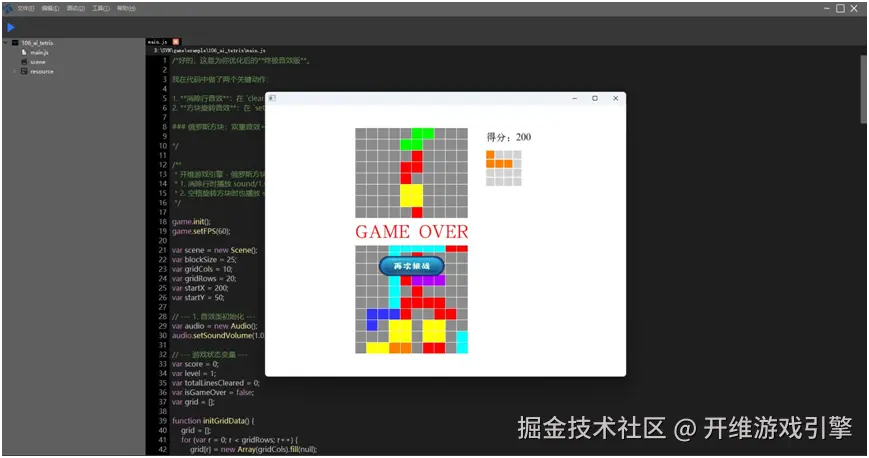Click the blue retry button in game
Viewport: 869px width, 458px height.
412,266
